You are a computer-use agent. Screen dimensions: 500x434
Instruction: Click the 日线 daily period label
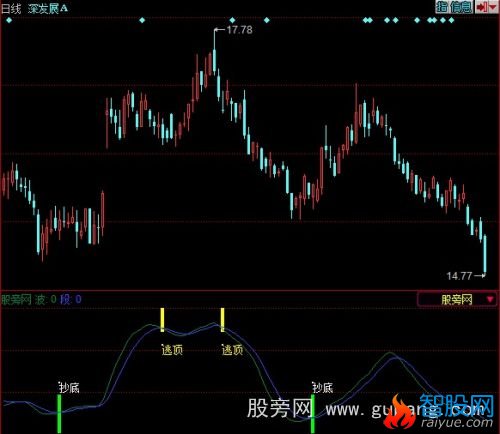click(x=11, y=8)
